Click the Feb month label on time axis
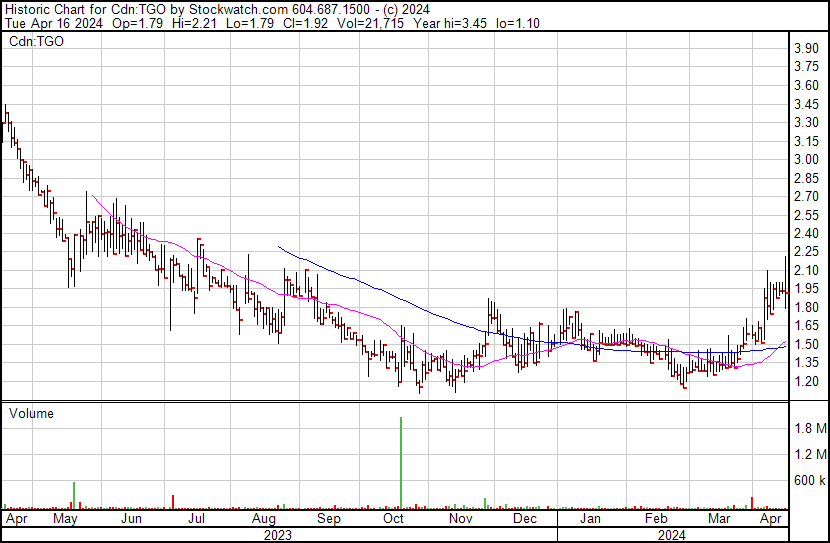Image resolution: width=830 pixels, height=543 pixels. coord(656,518)
